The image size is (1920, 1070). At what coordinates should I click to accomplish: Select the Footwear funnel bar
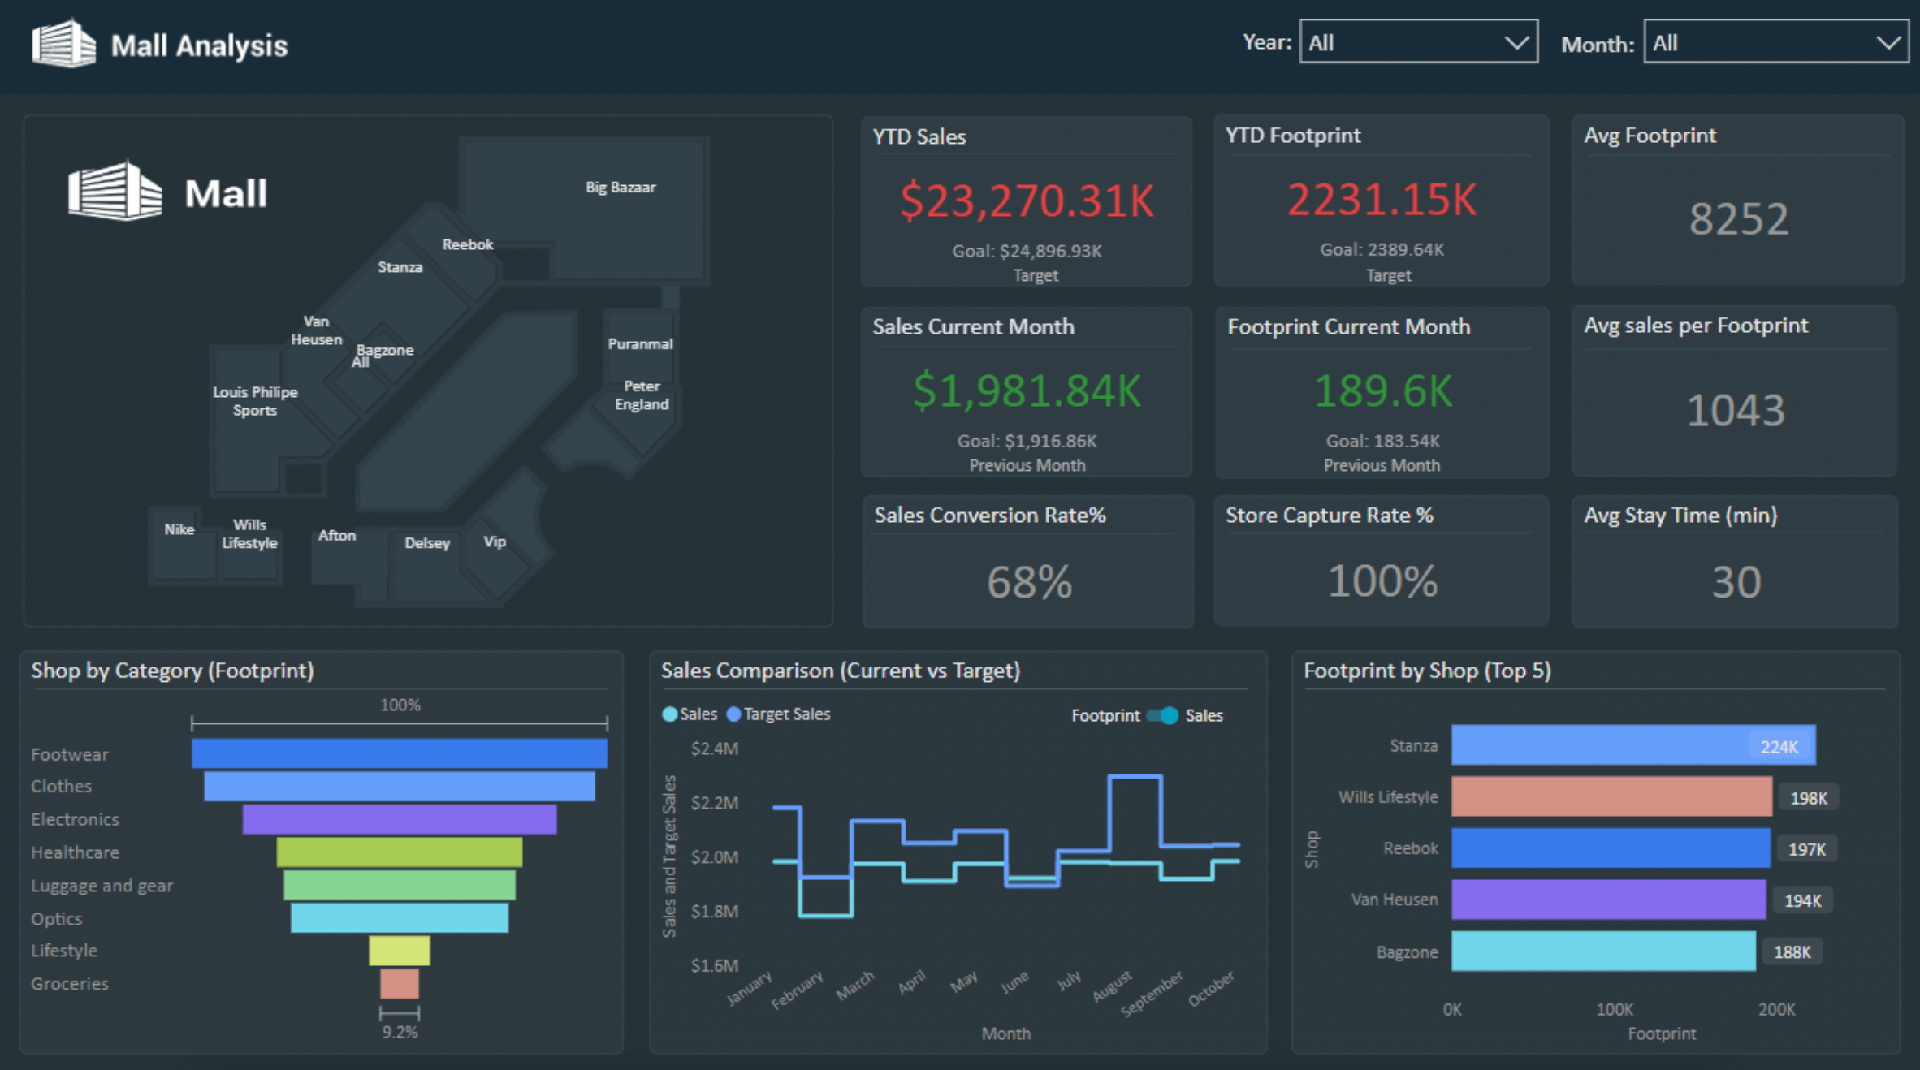tap(399, 754)
